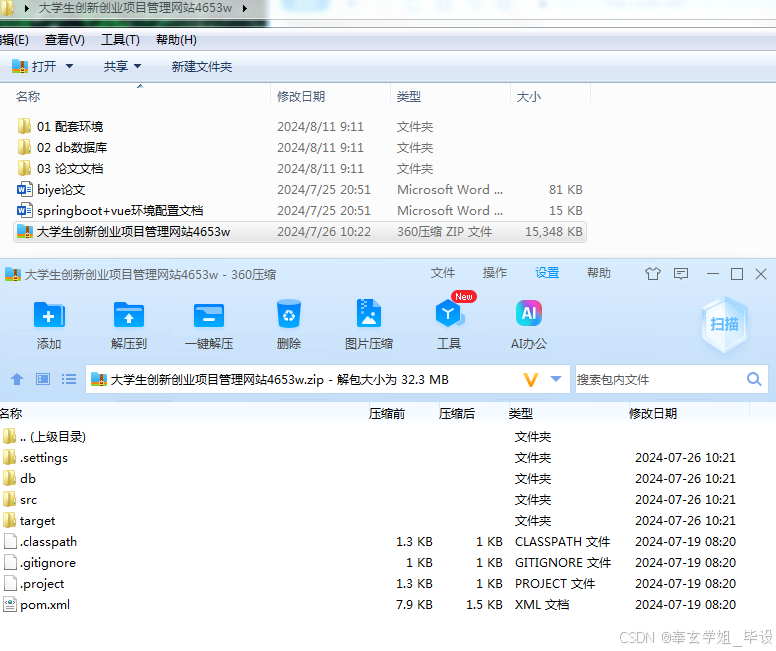Expand the breadcrumb arrow after folder name
The image size is (776, 651).
pos(244,8)
